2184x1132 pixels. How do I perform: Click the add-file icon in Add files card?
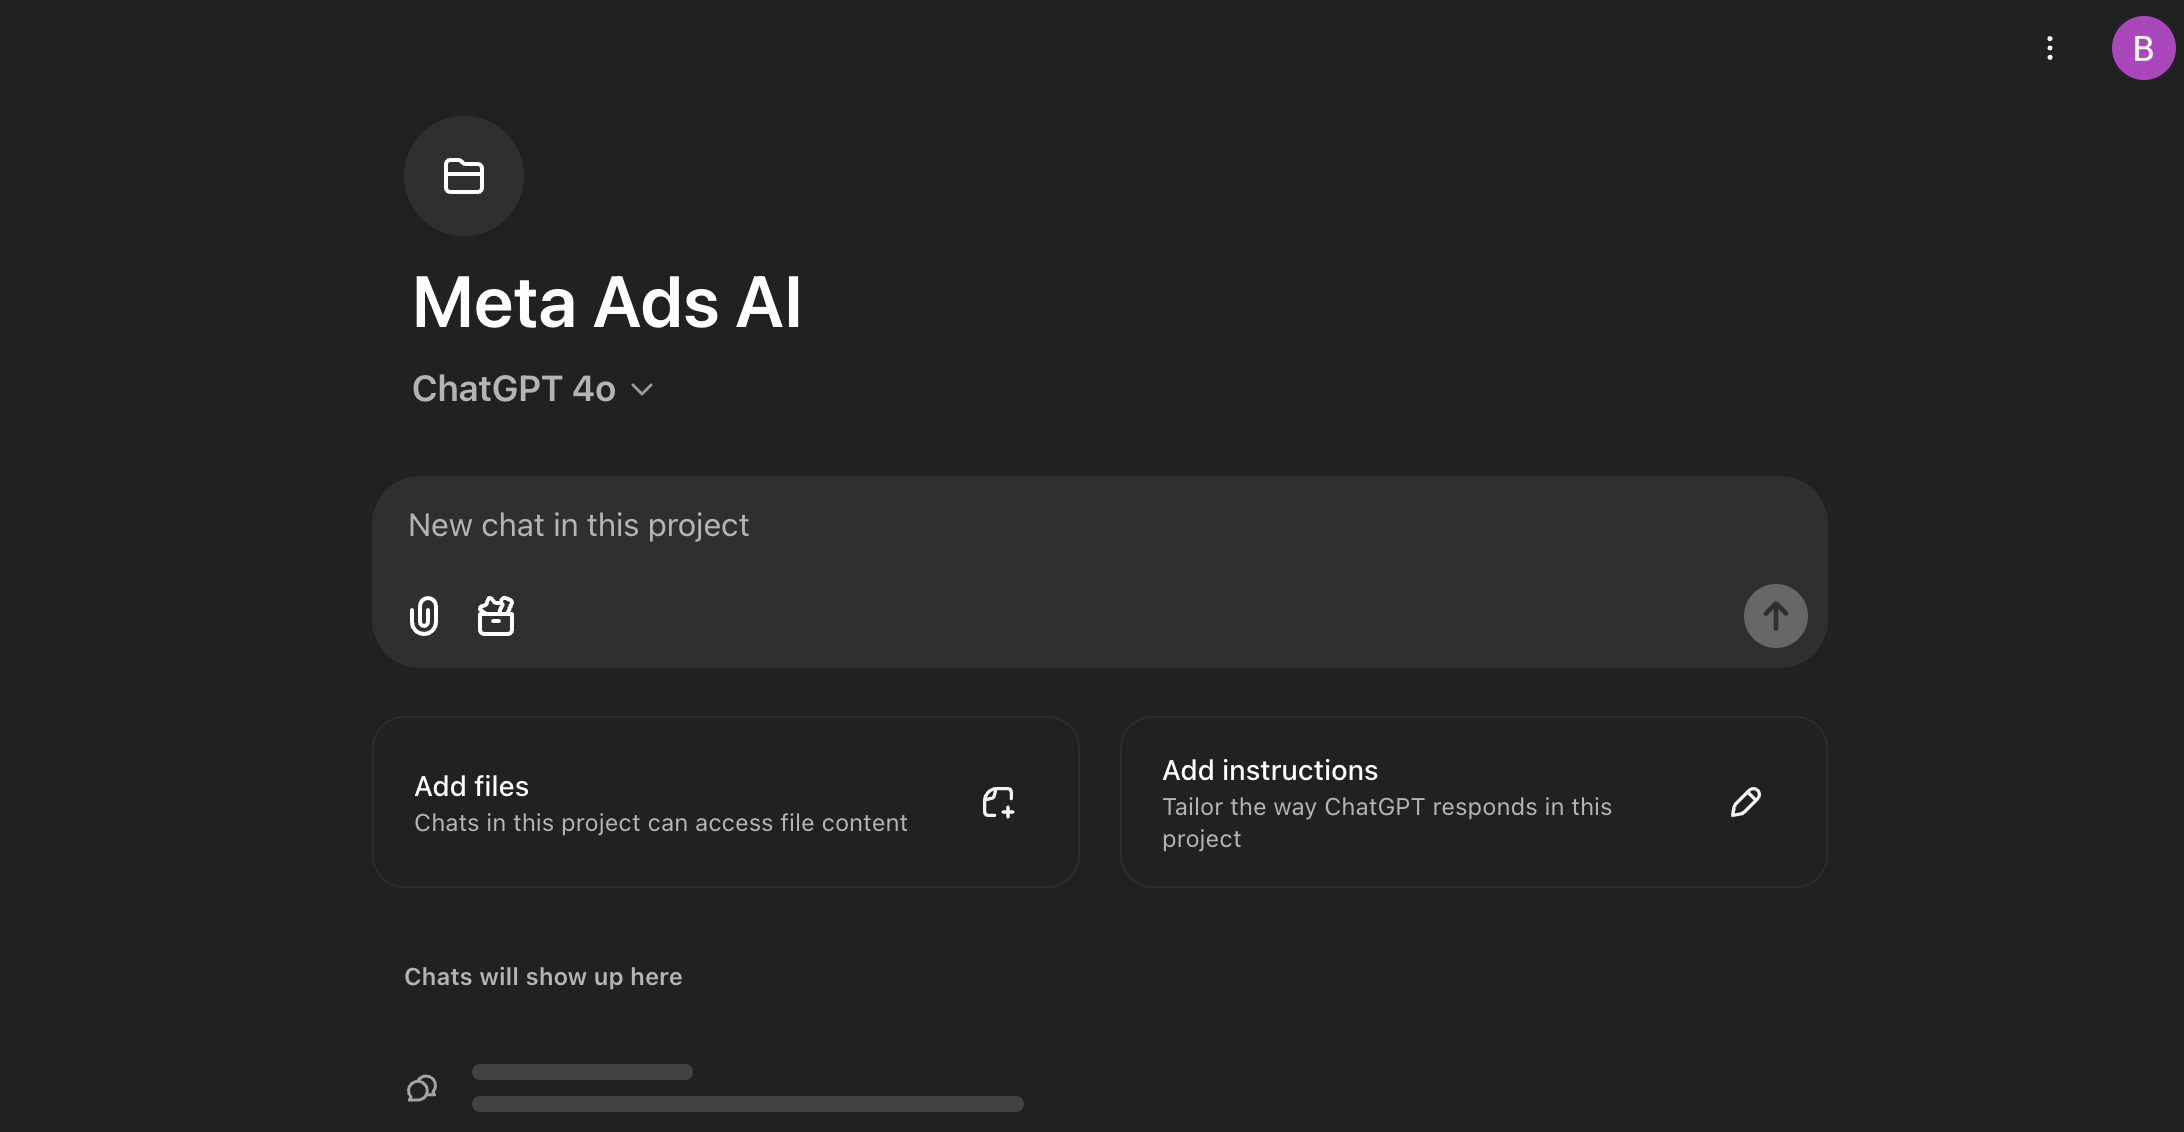[998, 802]
